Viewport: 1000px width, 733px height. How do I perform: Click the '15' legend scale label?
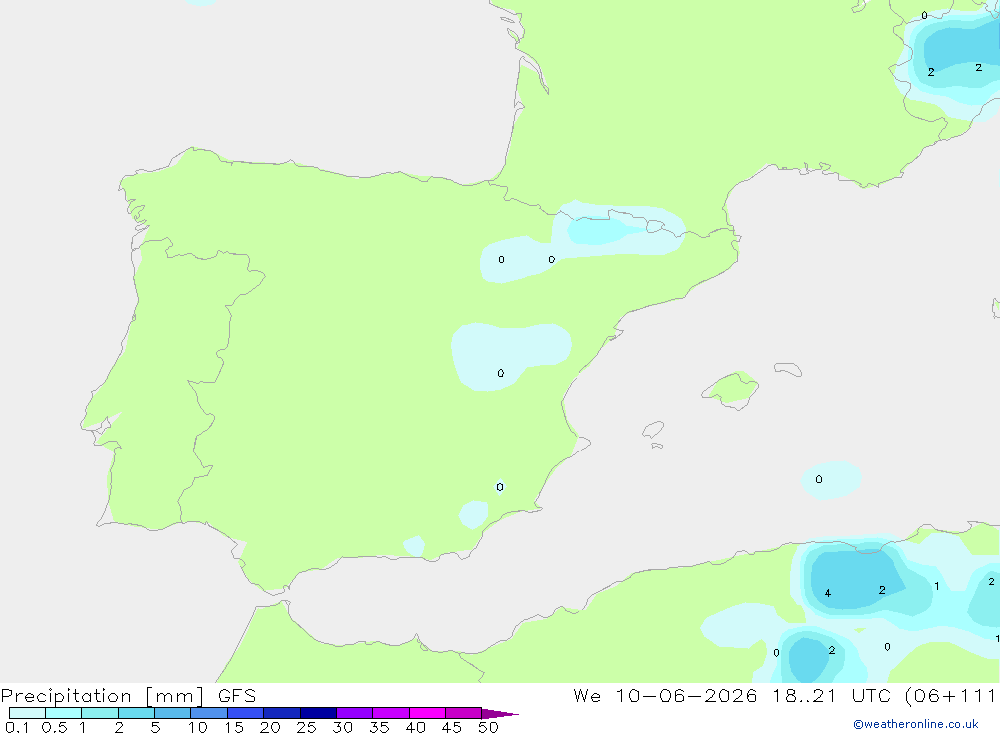[x=234, y=727]
